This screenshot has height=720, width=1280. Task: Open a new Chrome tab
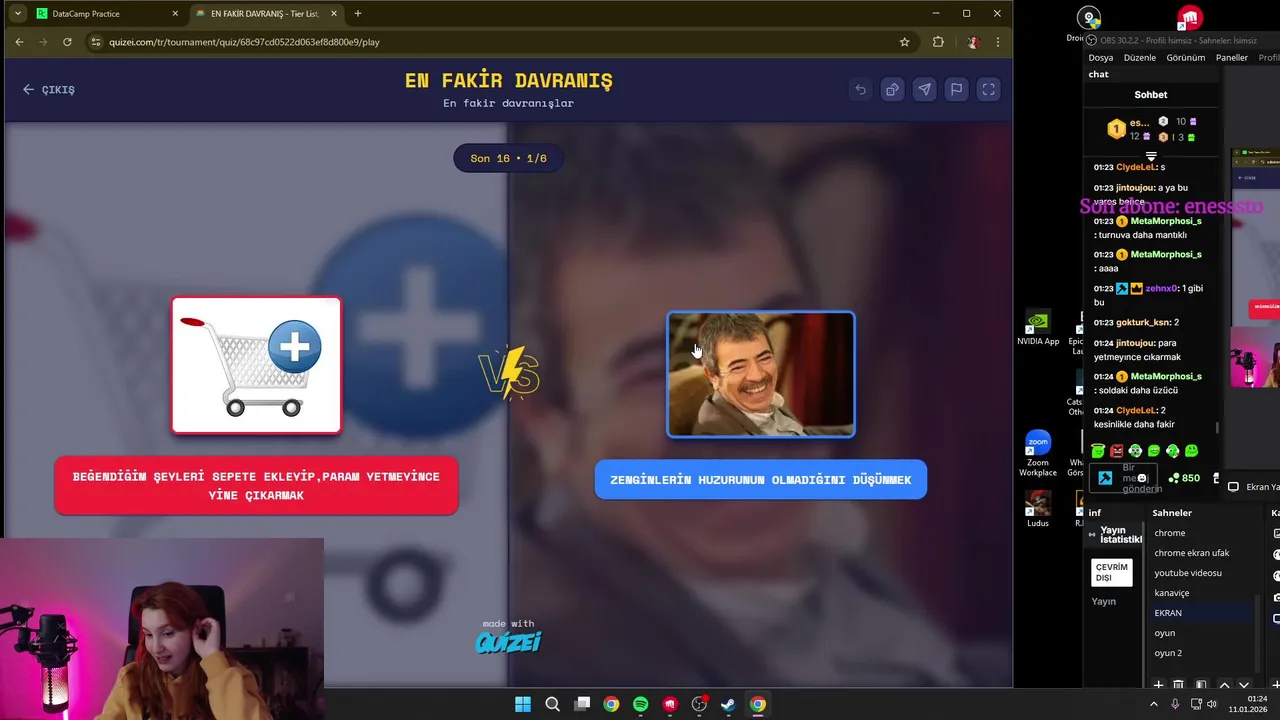[358, 14]
